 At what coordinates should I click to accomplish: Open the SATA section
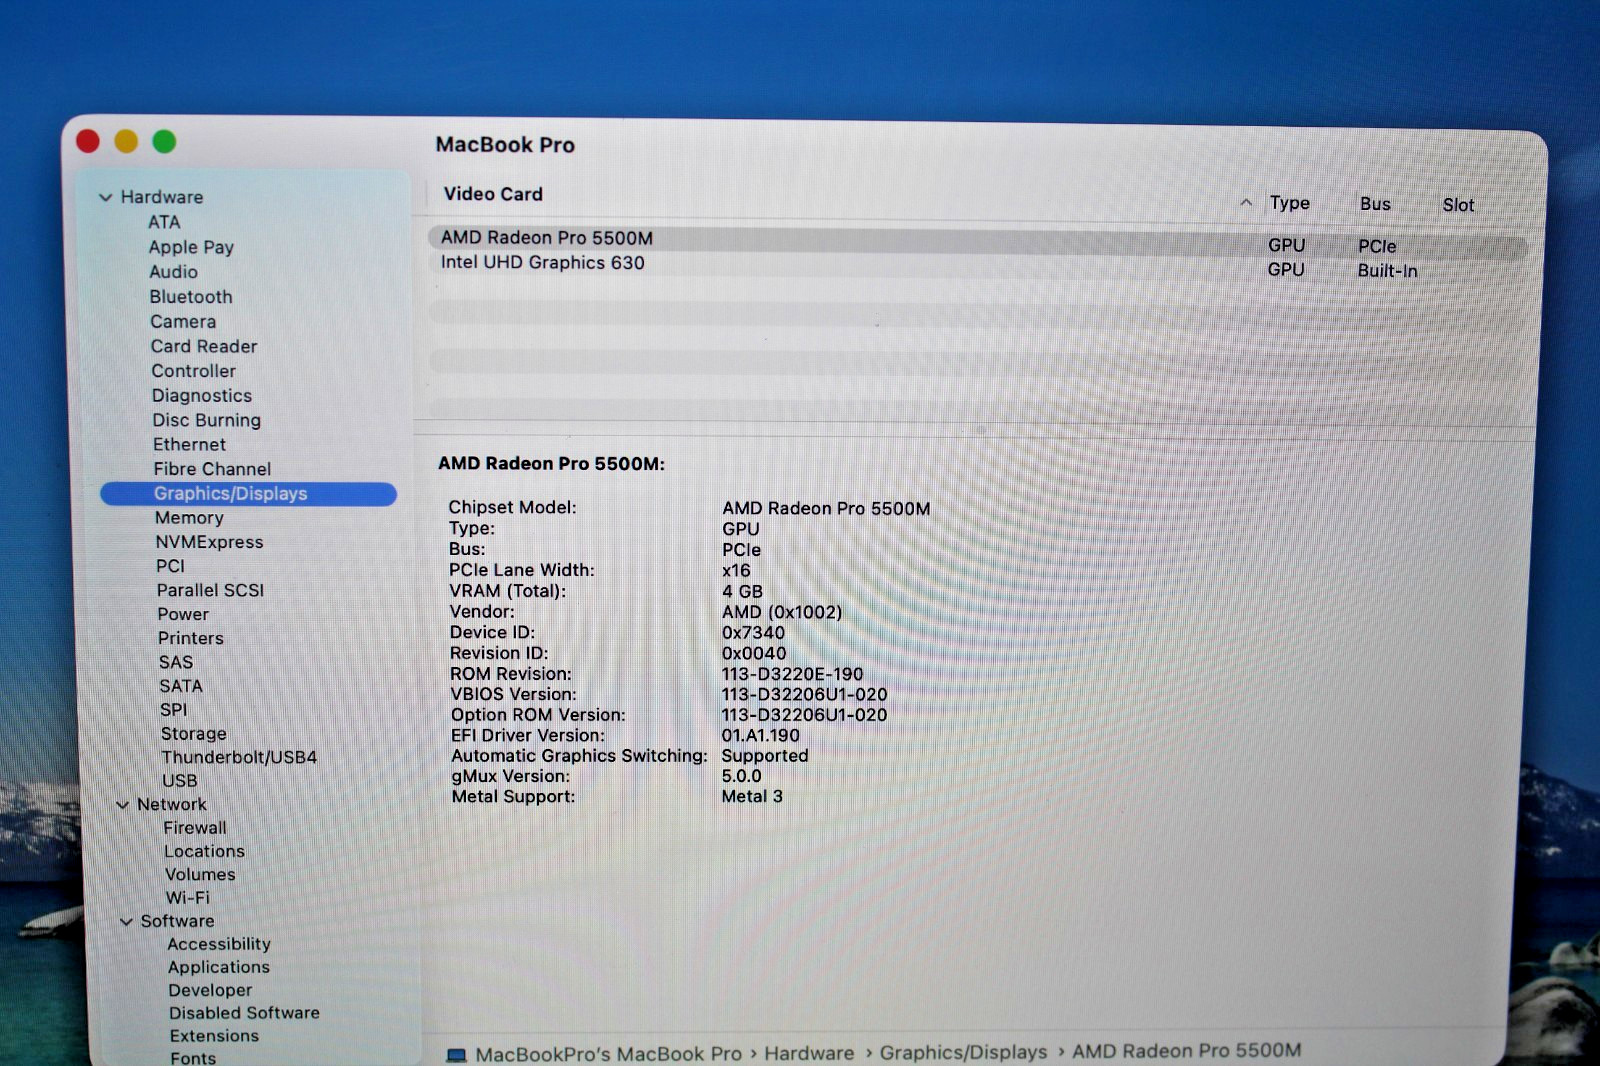[x=180, y=686]
